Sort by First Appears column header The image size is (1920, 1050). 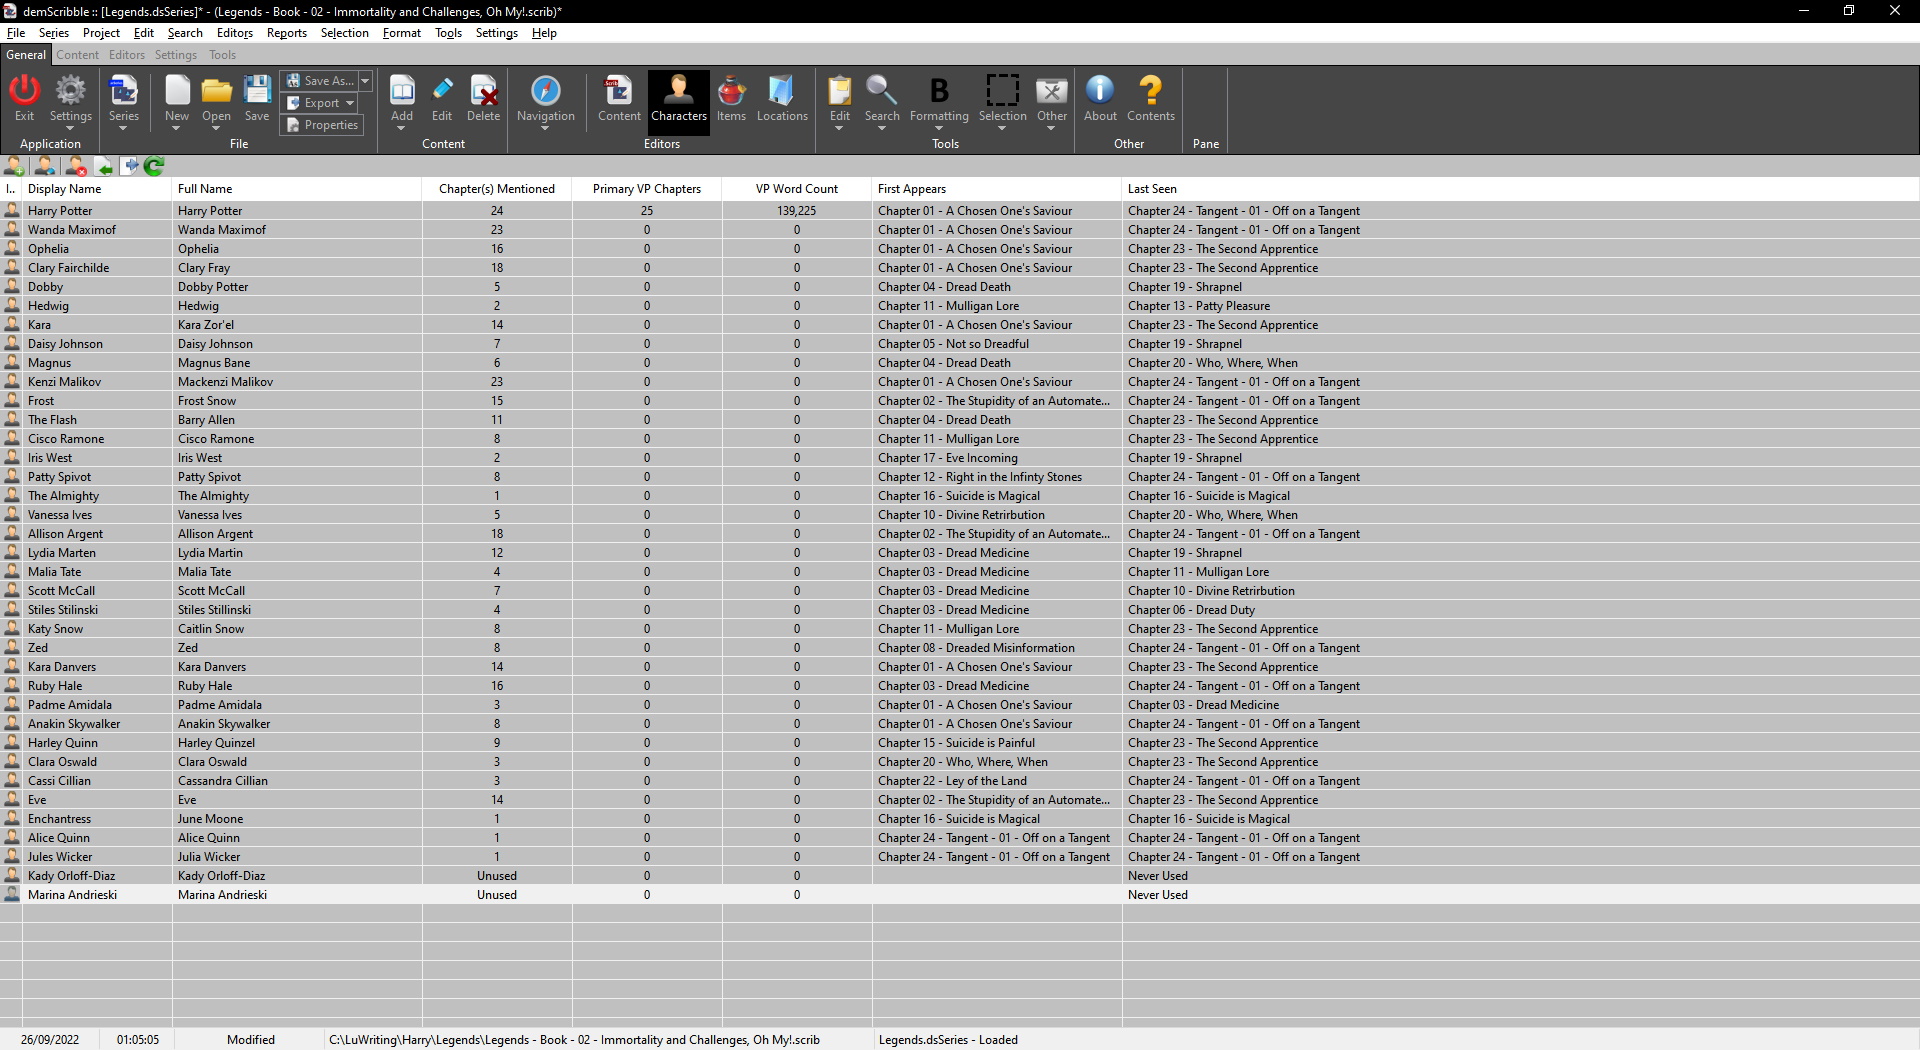pyautogui.click(x=997, y=189)
